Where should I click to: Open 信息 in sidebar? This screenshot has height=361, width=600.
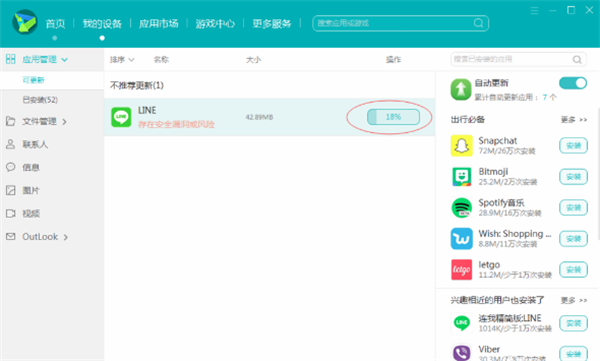(31, 167)
